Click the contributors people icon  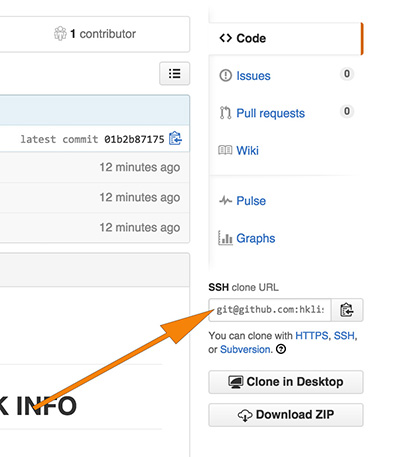[60, 34]
